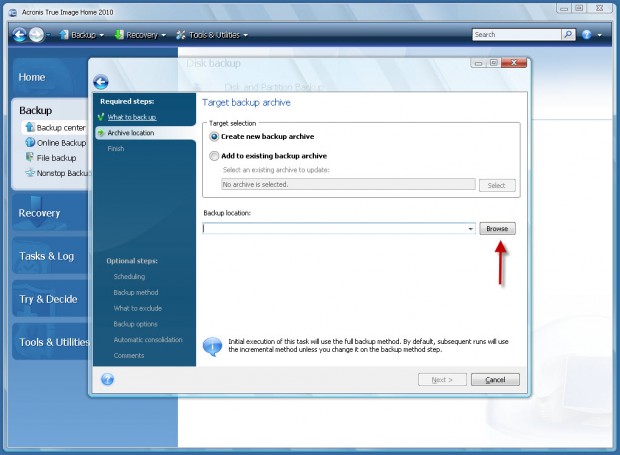Click the blue back arrow in main toolbar
The height and width of the screenshot is (455, 620).
tap(19, 35)
